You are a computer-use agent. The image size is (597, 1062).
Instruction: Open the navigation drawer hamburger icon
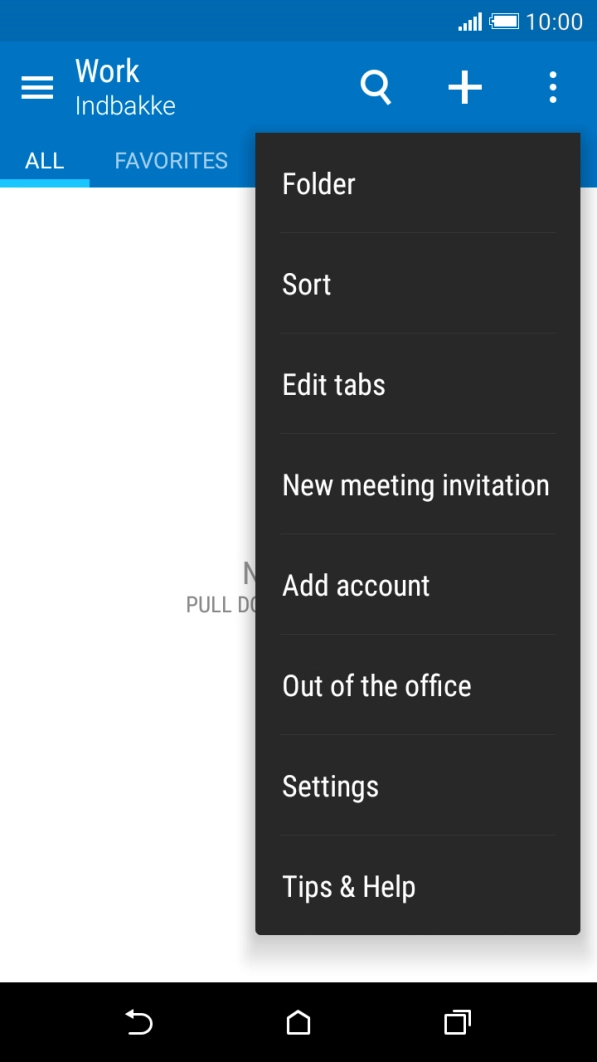point(37,87)
